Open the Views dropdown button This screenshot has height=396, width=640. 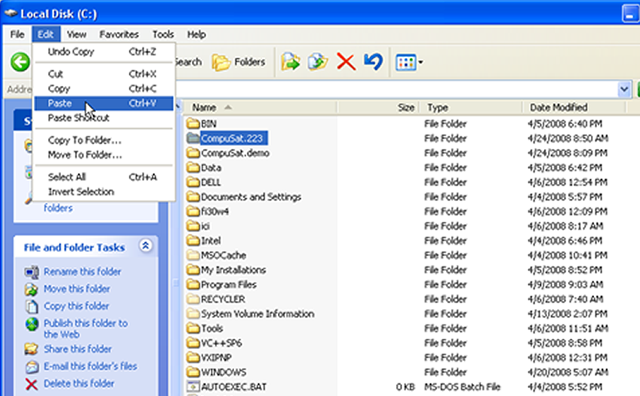tap(409, 62)
